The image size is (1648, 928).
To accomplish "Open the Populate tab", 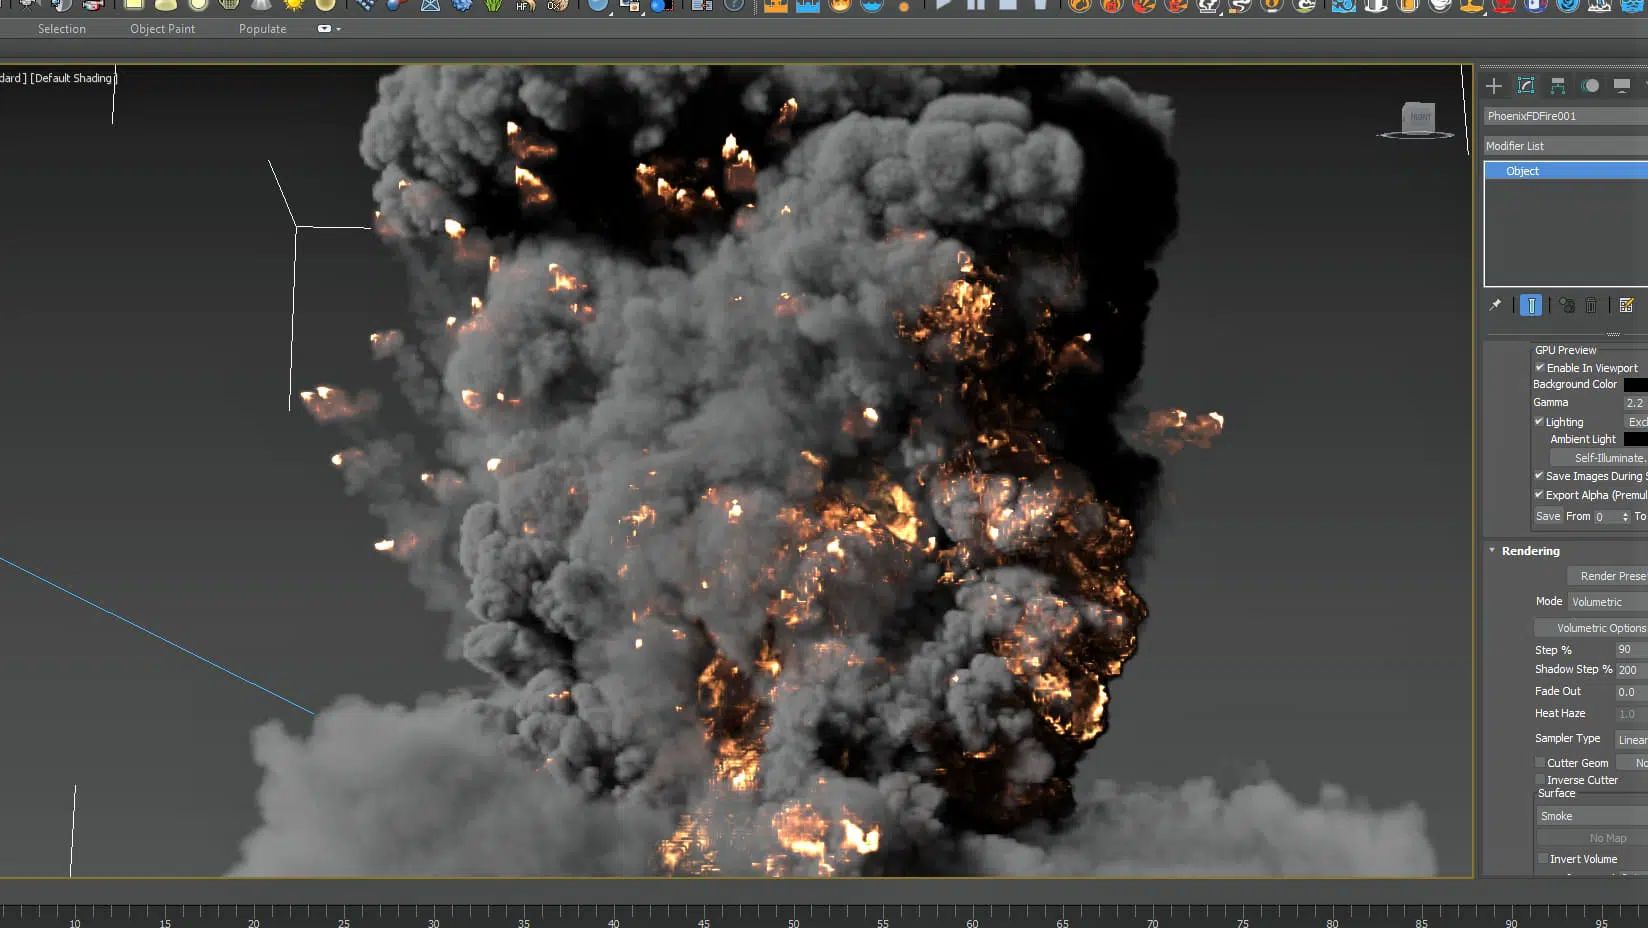I will pos(261,29).
